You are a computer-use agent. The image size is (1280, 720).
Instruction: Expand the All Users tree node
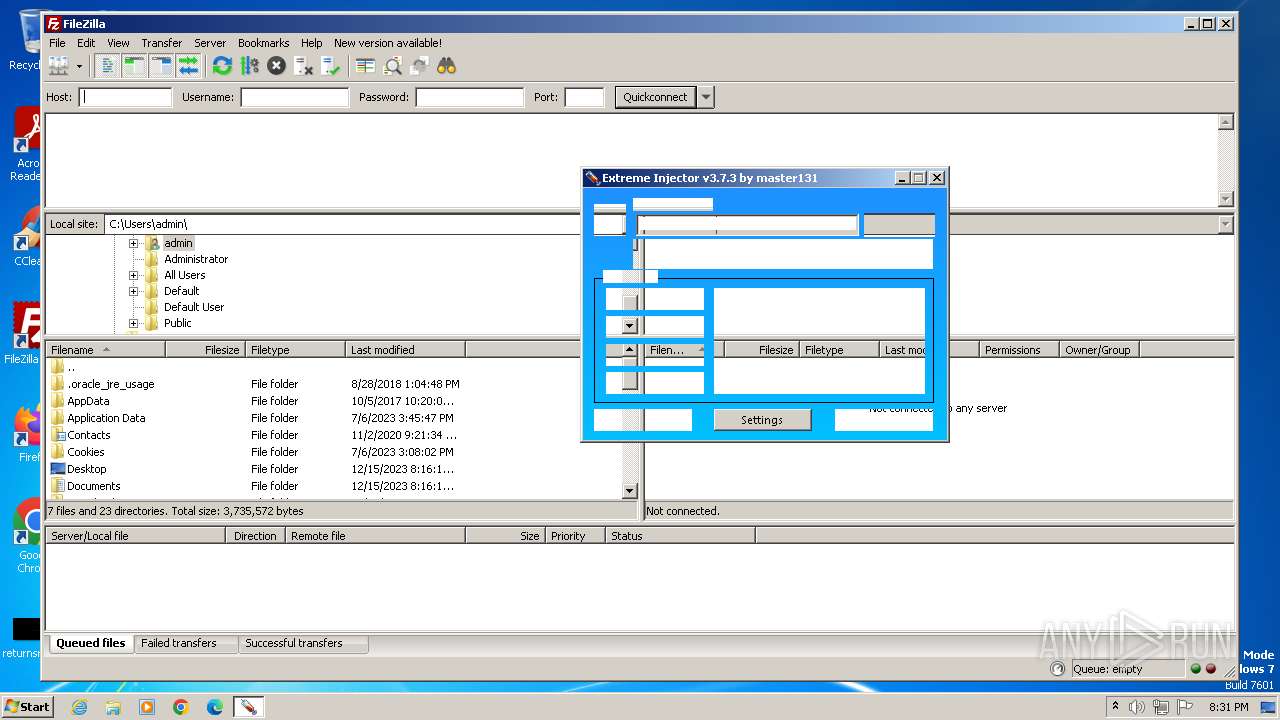tap(133, 275)
